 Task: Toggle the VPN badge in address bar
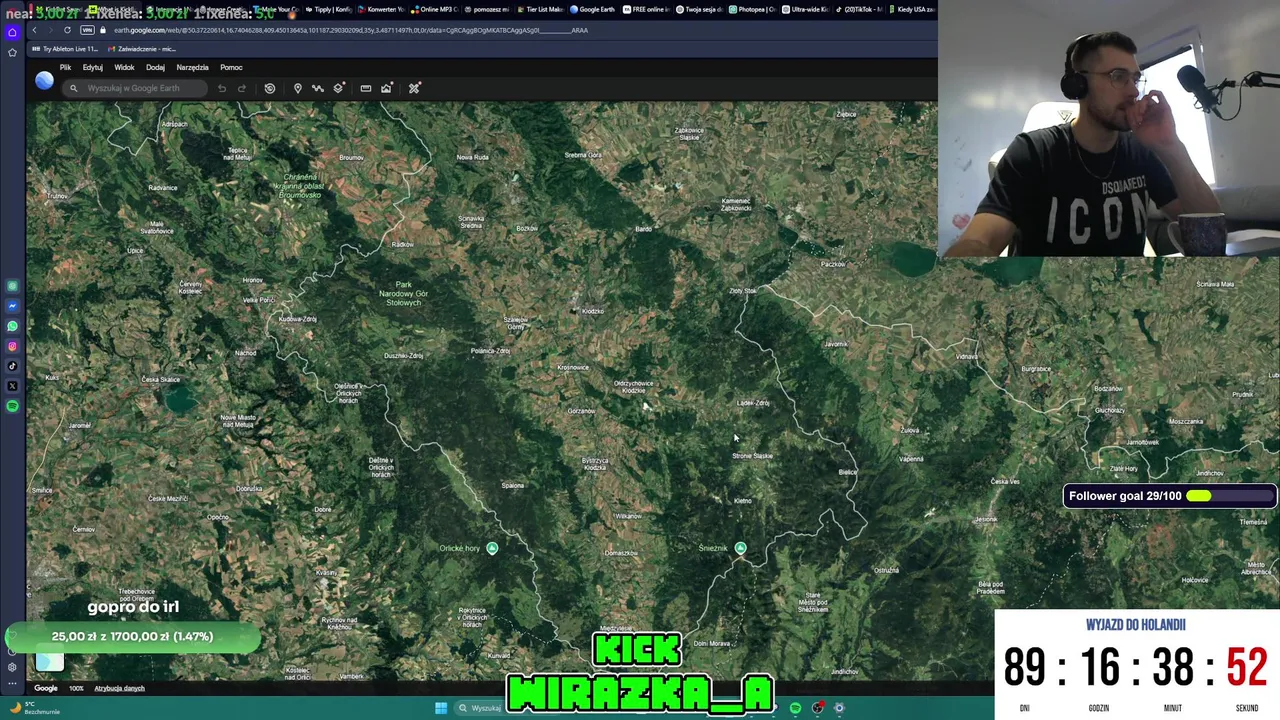[87, 30]
